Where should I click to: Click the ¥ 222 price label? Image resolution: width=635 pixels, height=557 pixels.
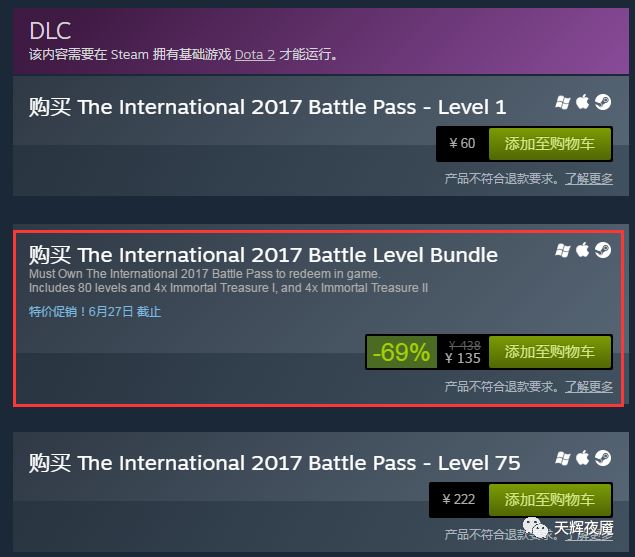(x=458, y=499)
